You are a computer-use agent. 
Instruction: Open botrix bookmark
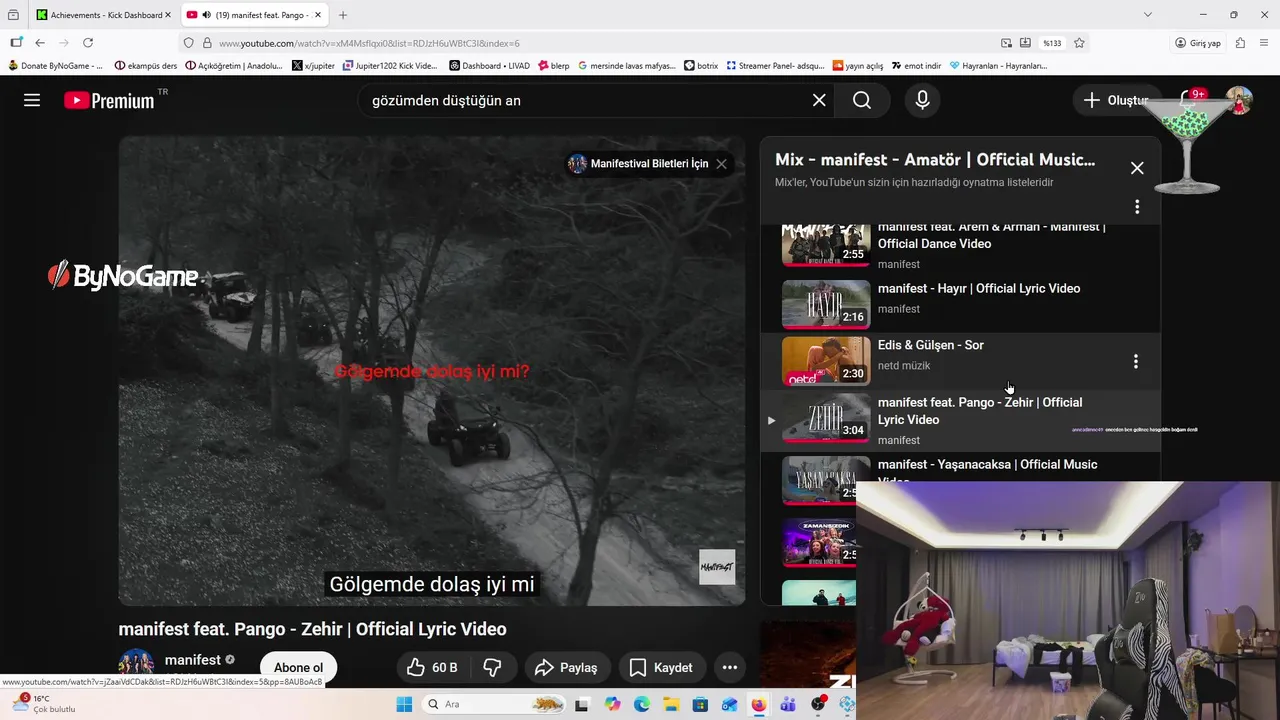(x=701, y=66)
